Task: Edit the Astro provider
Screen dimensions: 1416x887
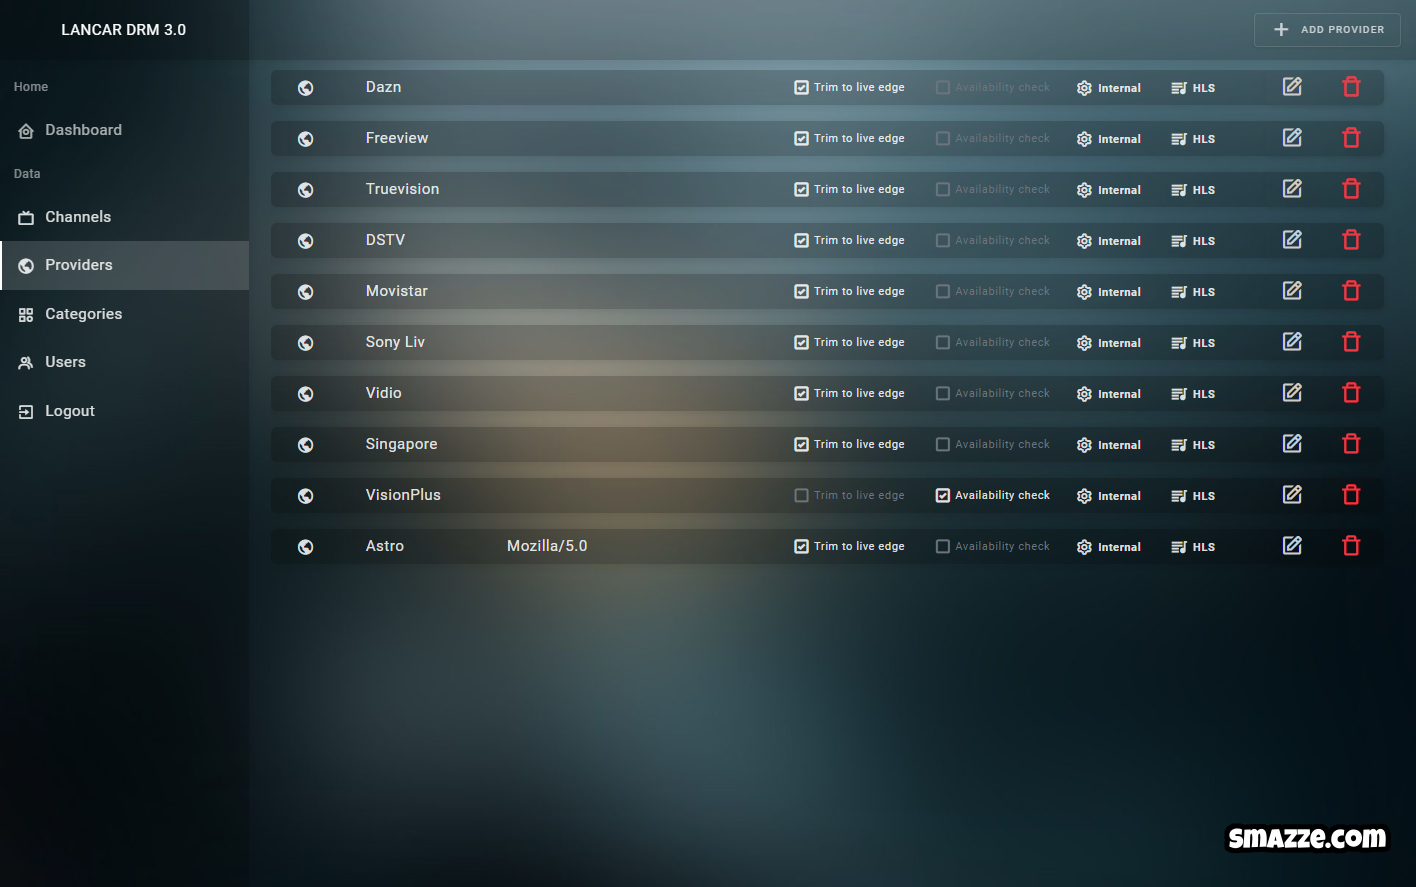Action: pyautogui.click(x=1292, y=546)
